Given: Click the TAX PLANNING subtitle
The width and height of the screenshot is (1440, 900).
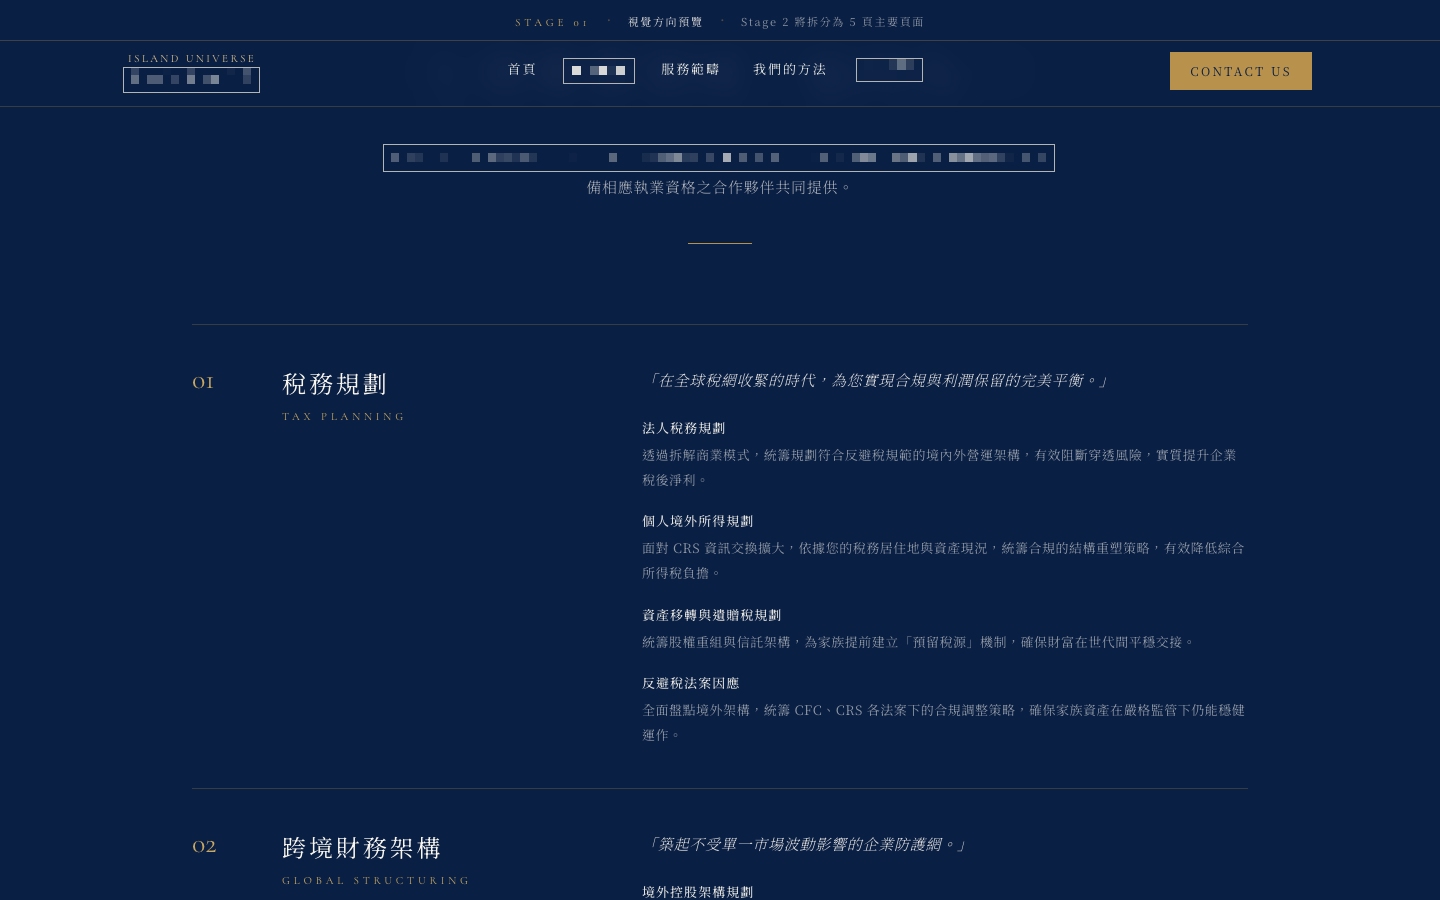Looking at the screenshot, I should pyautogui.click(x=343, y=416).
